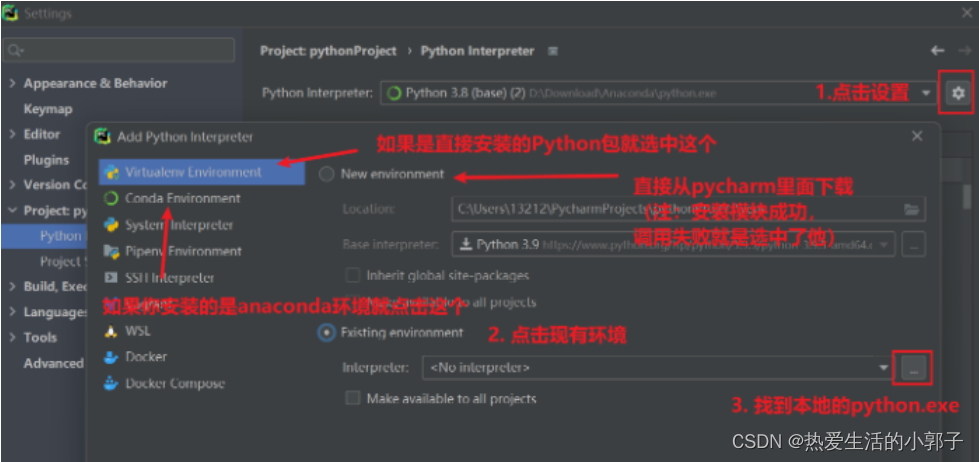
Task: Select System Interpreter in the list
Action: (x=179, y=225)
